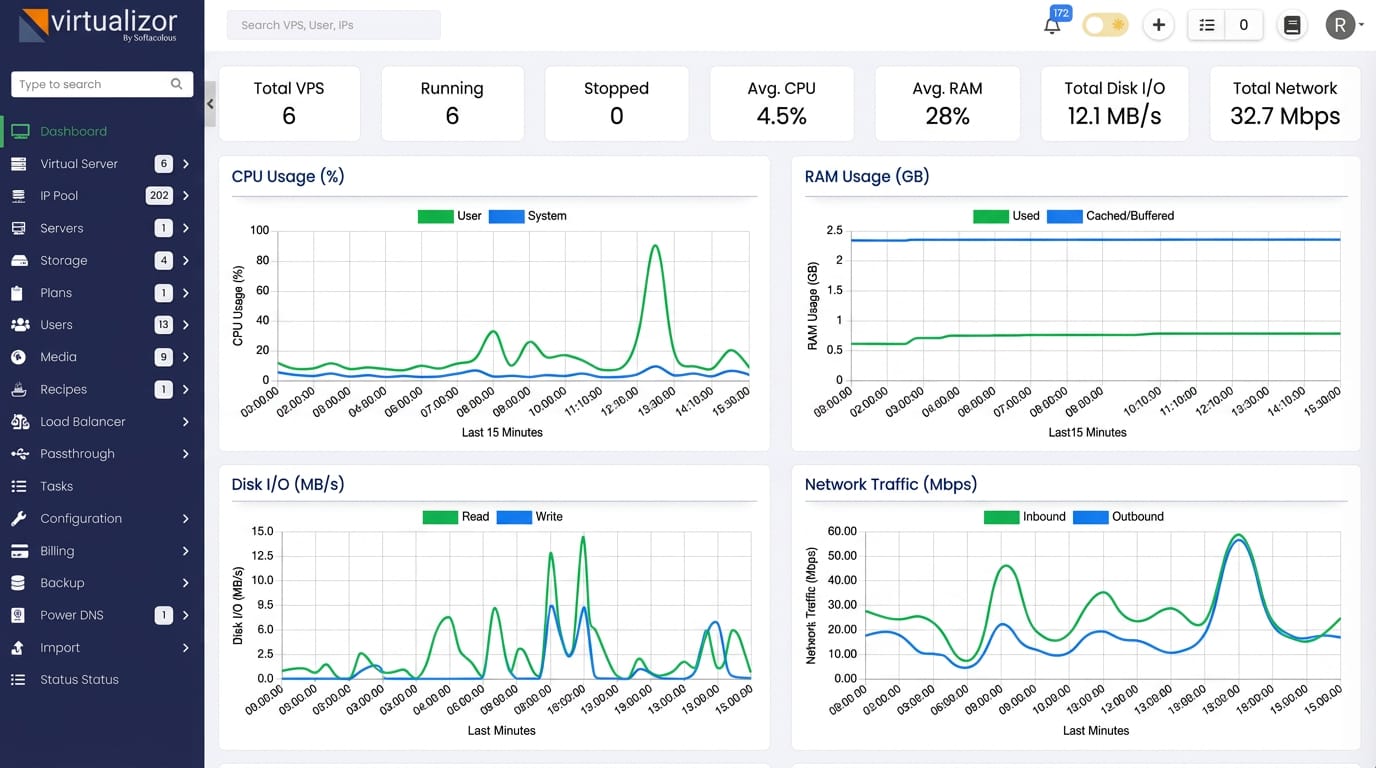Focus the Search VPS, User, IPs field

[334, 25]
